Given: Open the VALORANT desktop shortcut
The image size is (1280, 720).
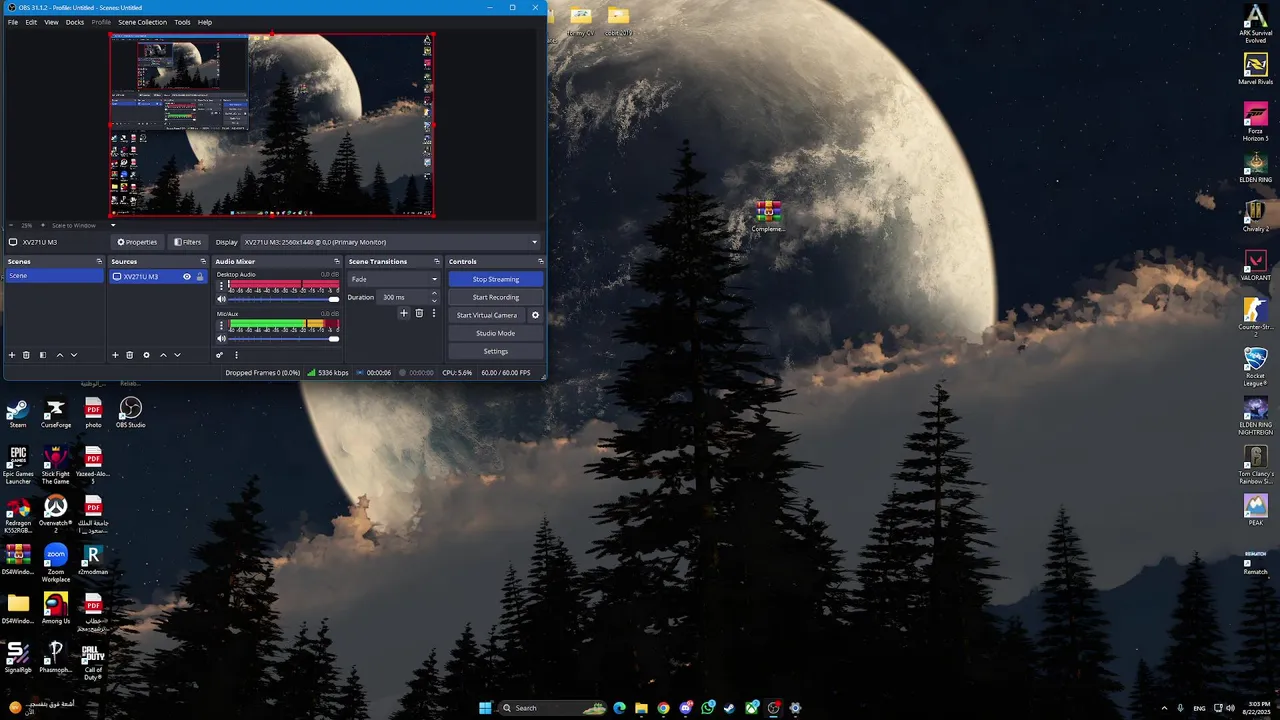Looking at the screenshot, I should coord(1256,265).
